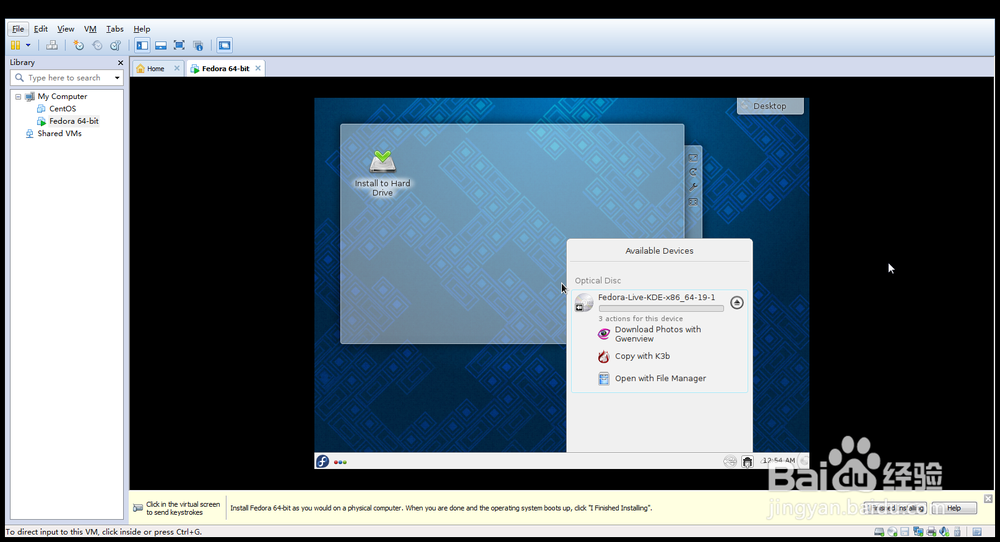Click the folder view rotate handle icon
Image resolution: width=1000 pixels, height=542 pixels.
click(x=693, y=172)
